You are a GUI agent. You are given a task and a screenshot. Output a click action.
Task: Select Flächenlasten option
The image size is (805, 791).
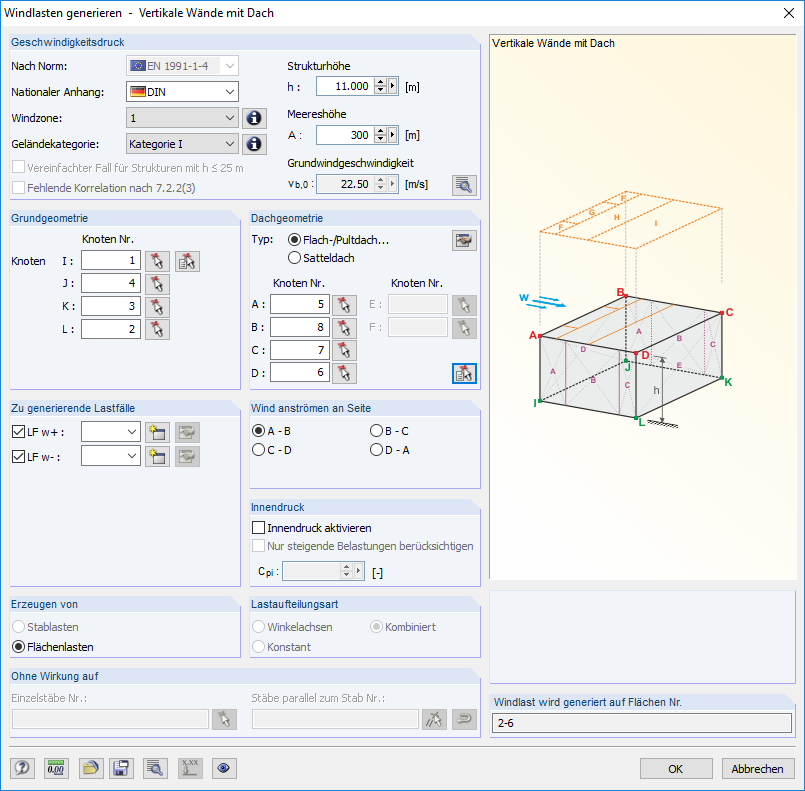coord(18,647)
